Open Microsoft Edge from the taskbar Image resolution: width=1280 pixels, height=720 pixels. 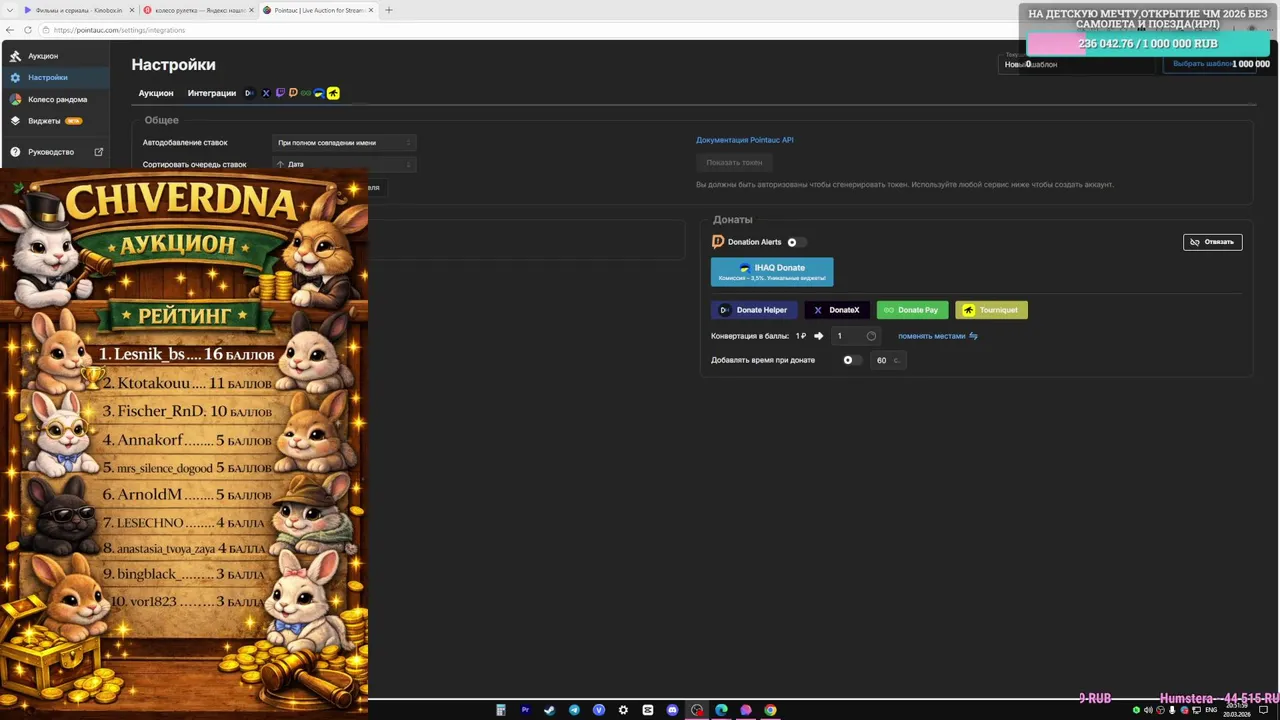tap(721, 710)
